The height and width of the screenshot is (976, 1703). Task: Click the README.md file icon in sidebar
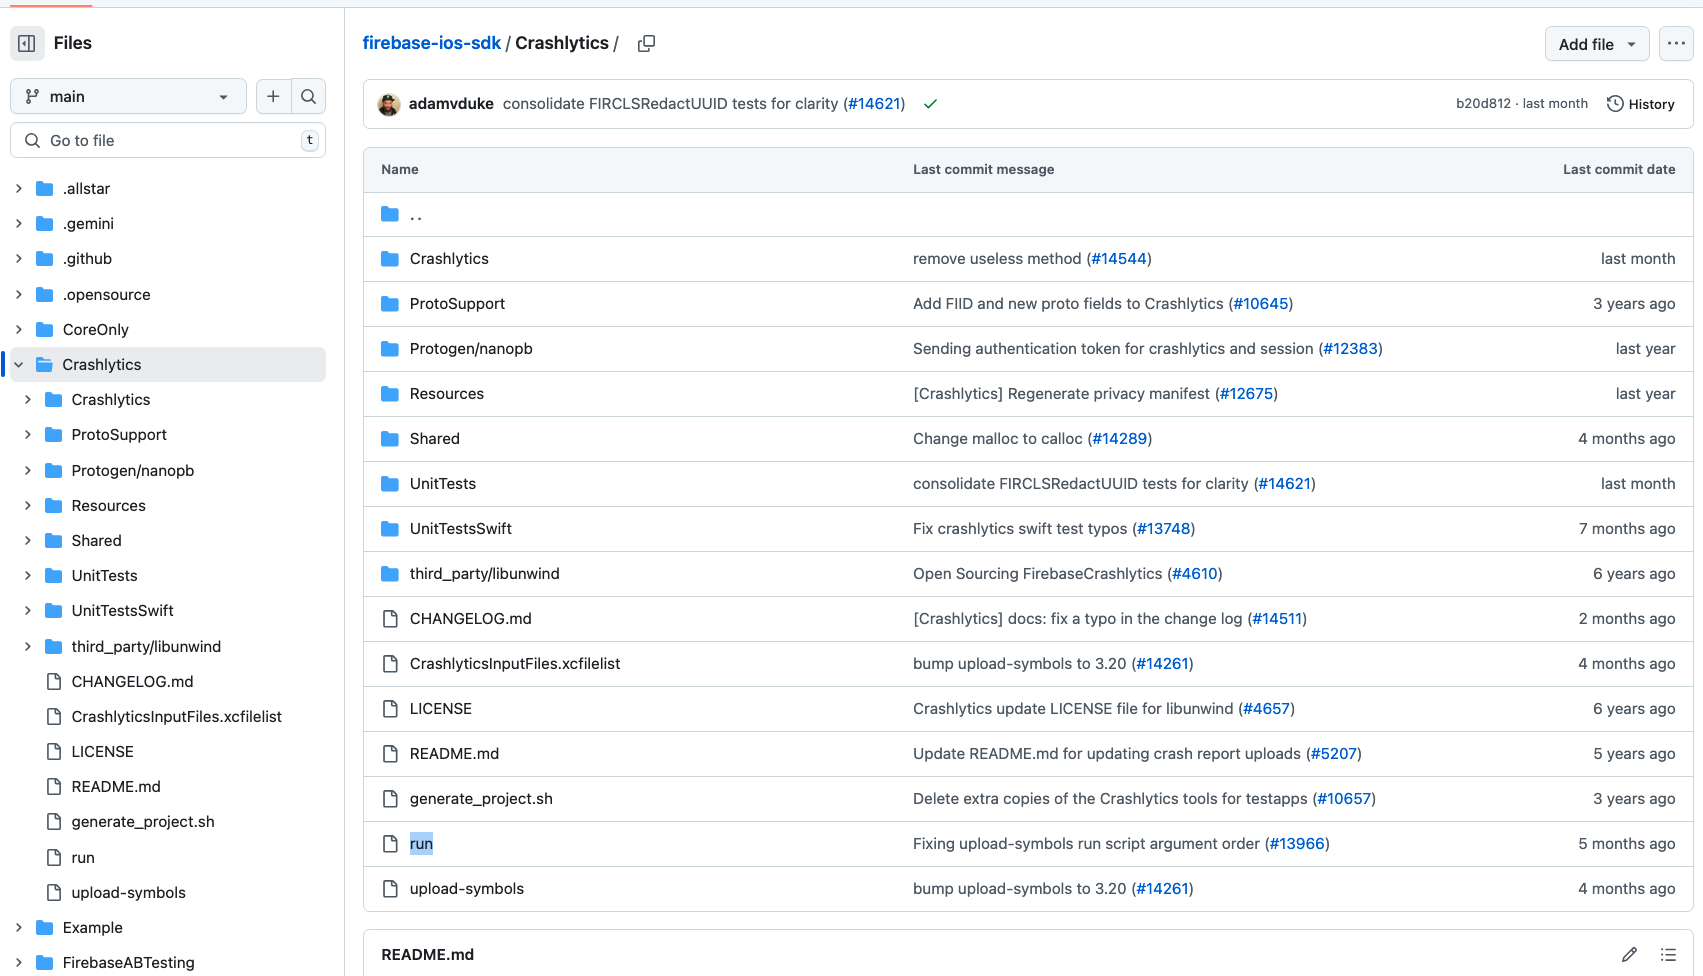(x=54, y=786)
